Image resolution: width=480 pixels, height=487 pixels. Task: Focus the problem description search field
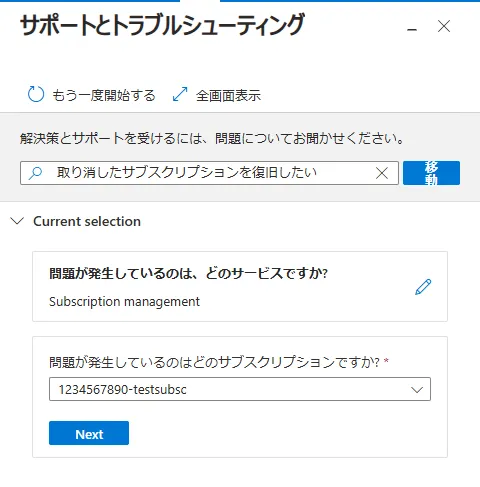click(209, 173)
